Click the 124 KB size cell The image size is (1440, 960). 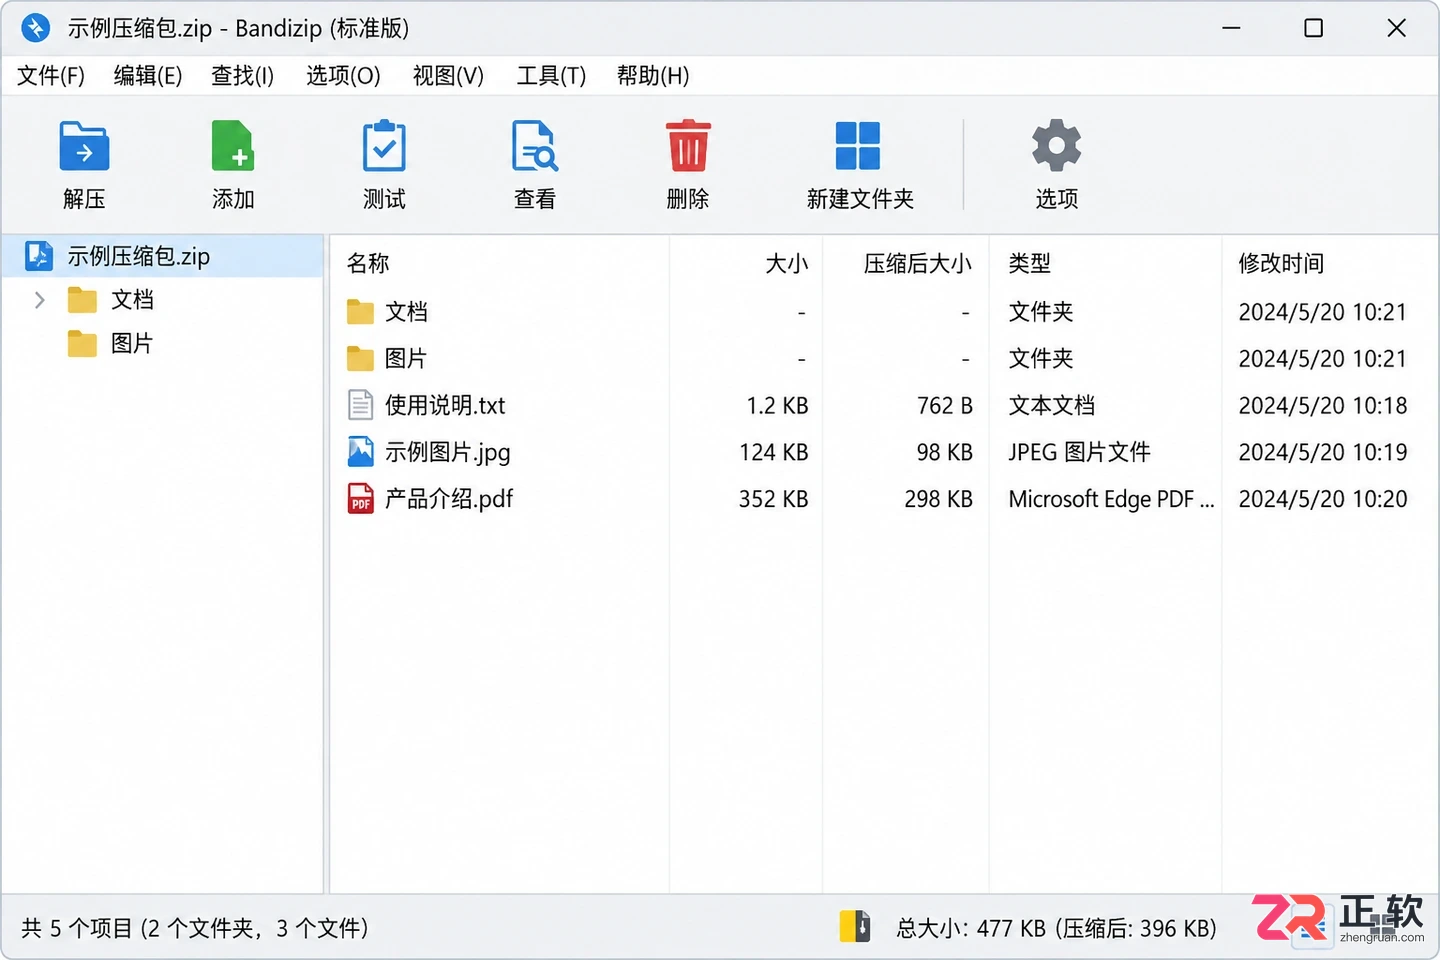coord(774,452)
